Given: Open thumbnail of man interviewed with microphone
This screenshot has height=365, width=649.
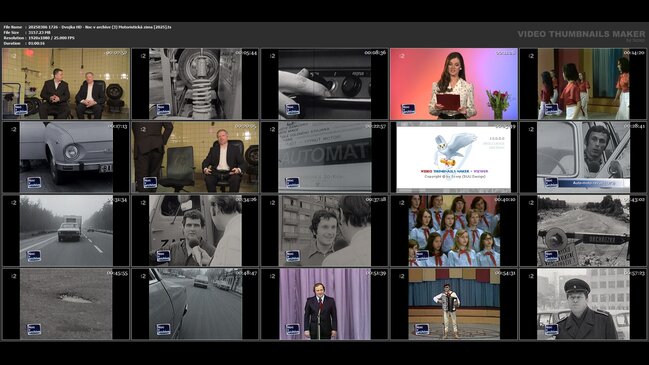Looking at the screenshot, I should coord(195,231).
